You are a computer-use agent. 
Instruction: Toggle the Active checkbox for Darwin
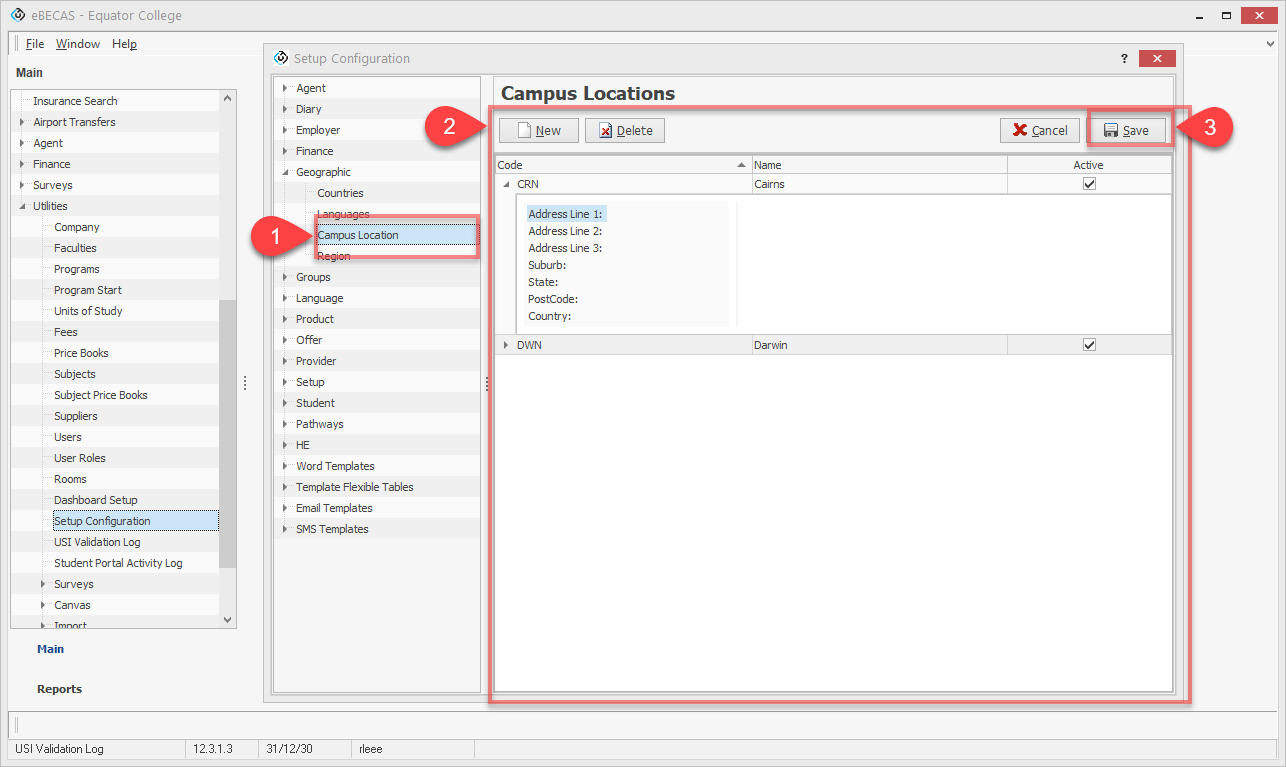(1089, 345)
